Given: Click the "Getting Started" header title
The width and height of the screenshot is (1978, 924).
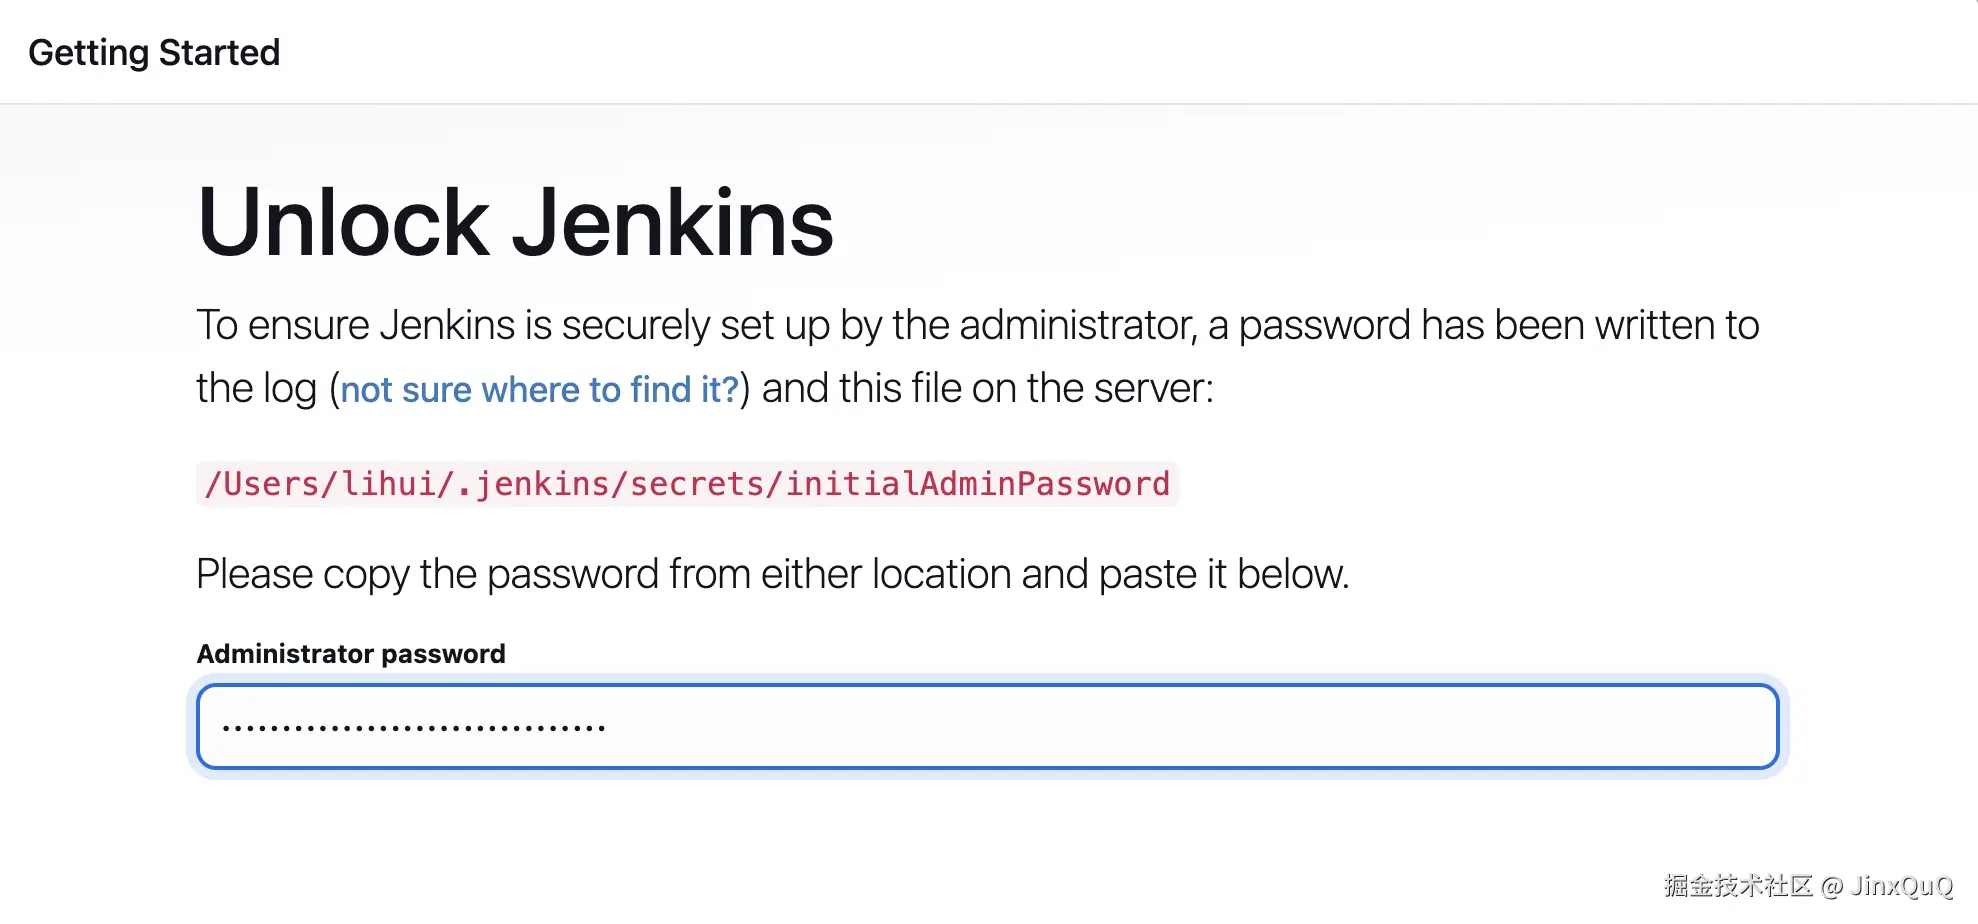Looking at the screenshot, I should (x=154, y=52).
